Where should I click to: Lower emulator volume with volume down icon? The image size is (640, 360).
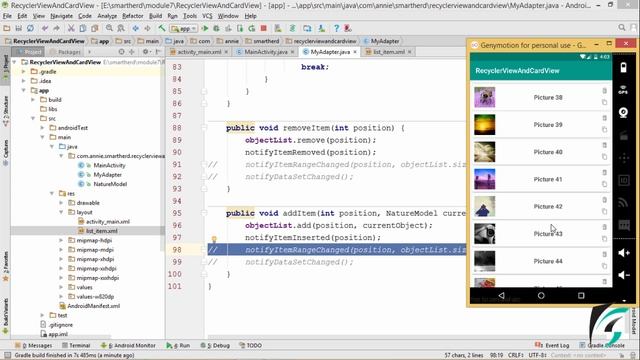pos(623,275)
